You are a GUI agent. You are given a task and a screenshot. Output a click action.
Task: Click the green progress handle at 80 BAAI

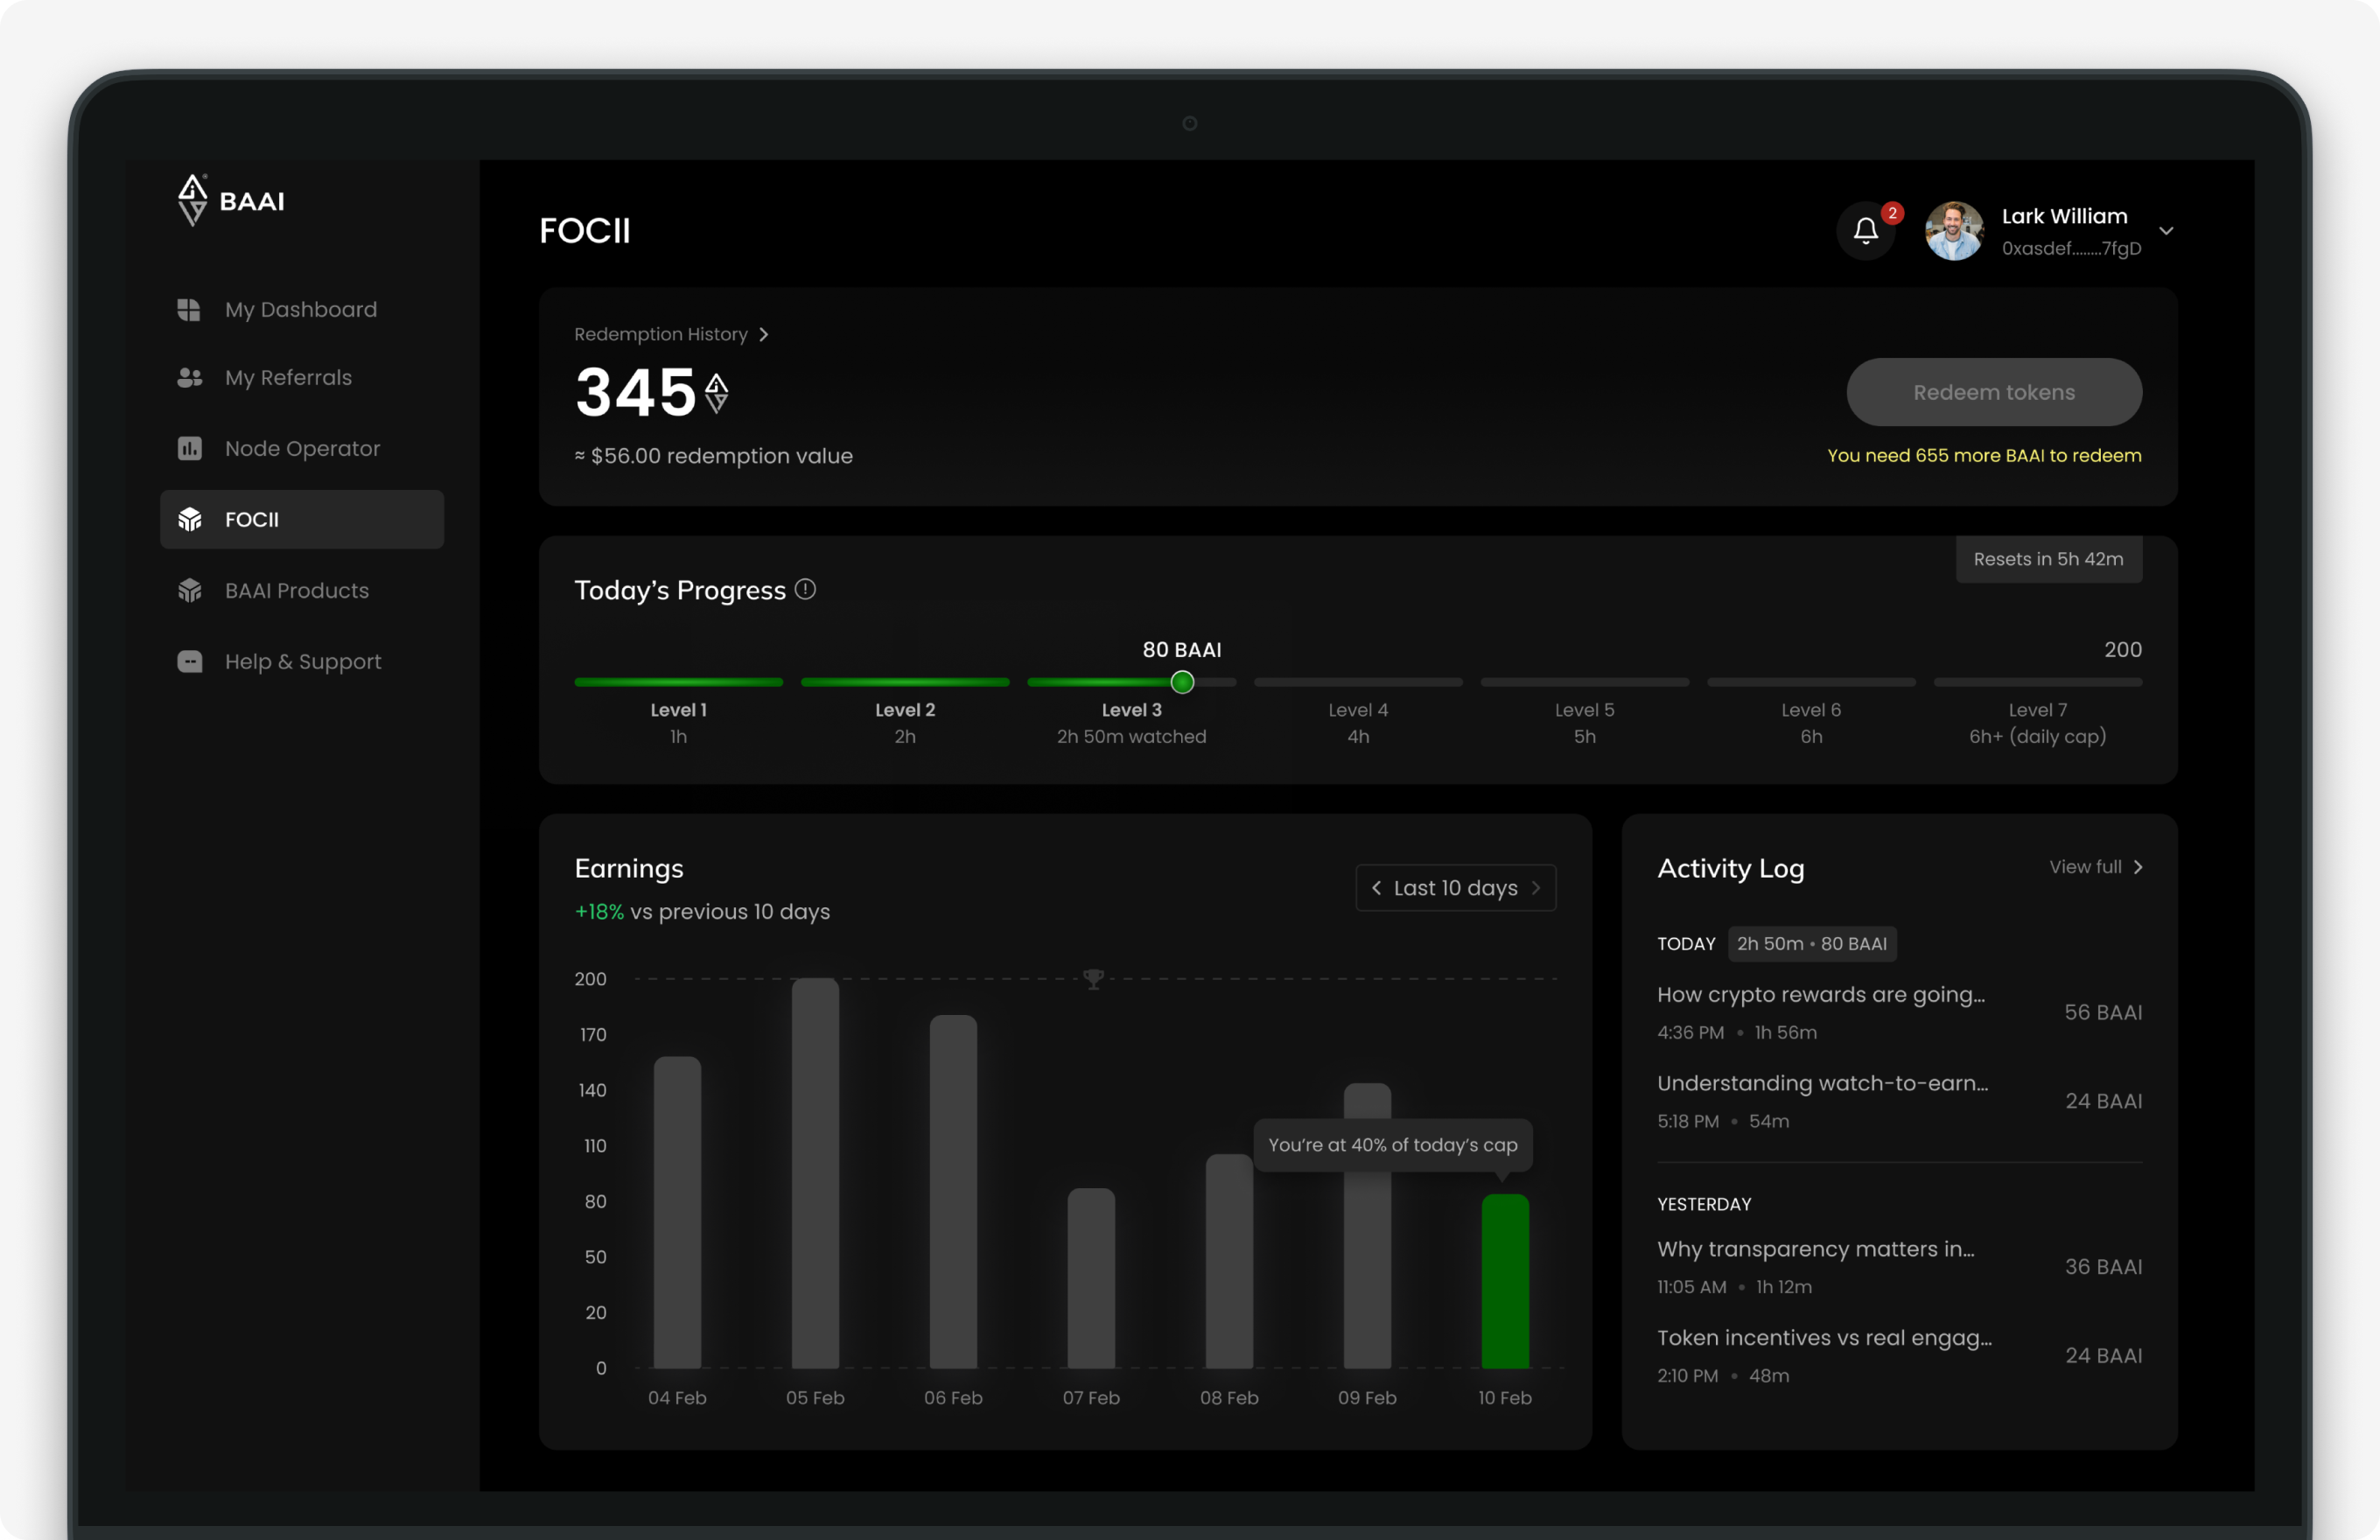pyautogui.click(x=1182, y=683)
